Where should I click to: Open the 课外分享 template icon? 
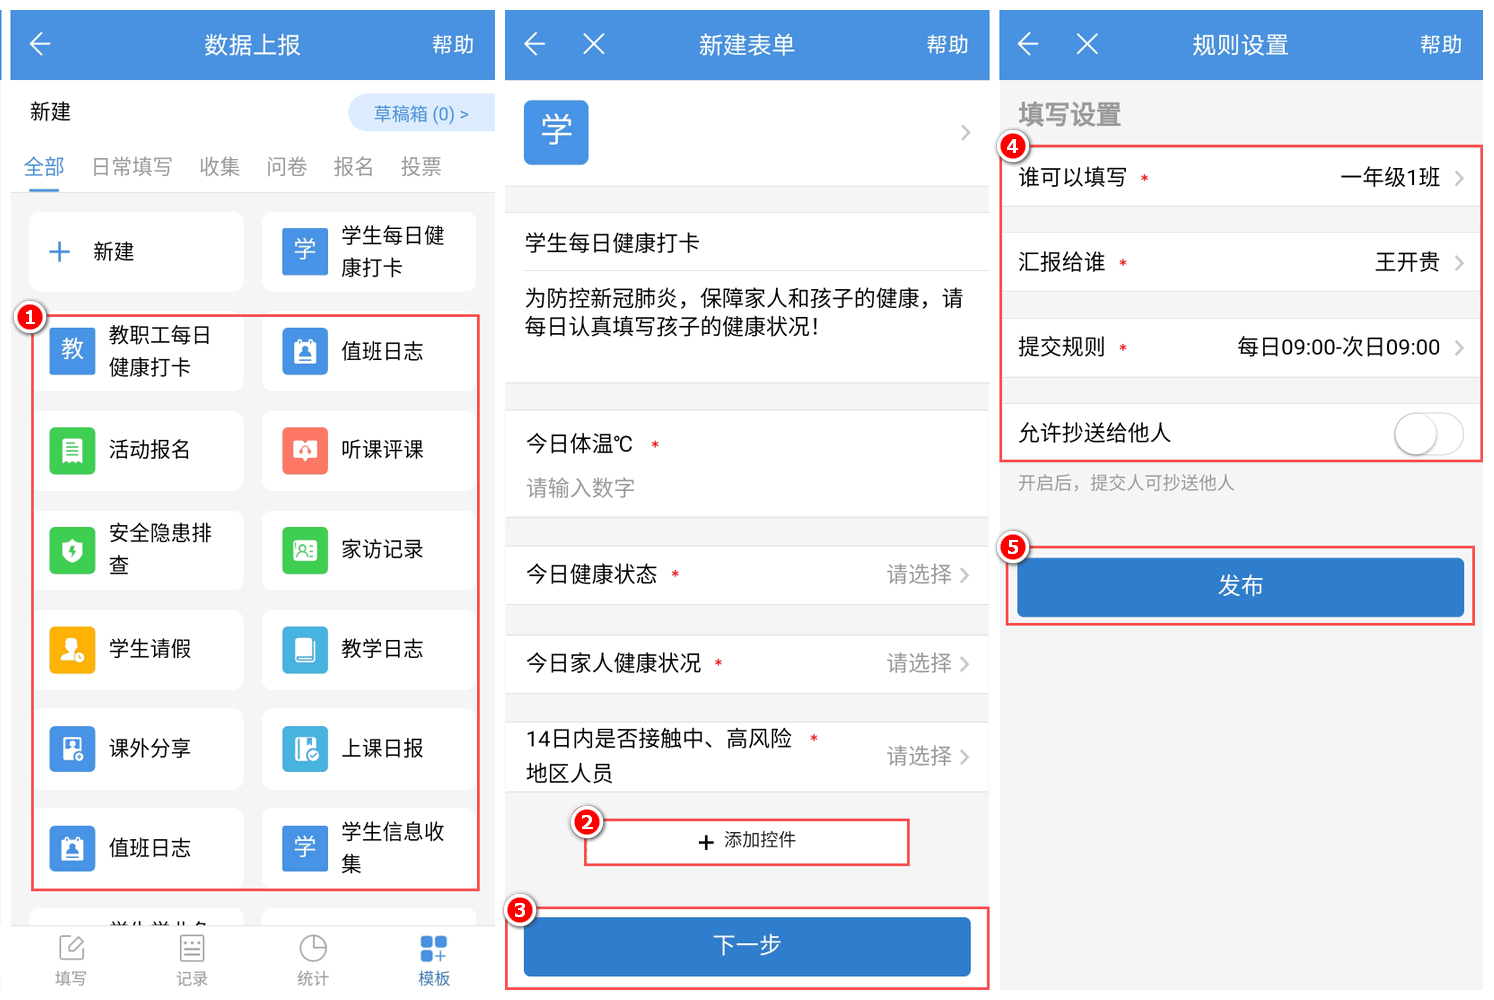(x=72, y=748)
